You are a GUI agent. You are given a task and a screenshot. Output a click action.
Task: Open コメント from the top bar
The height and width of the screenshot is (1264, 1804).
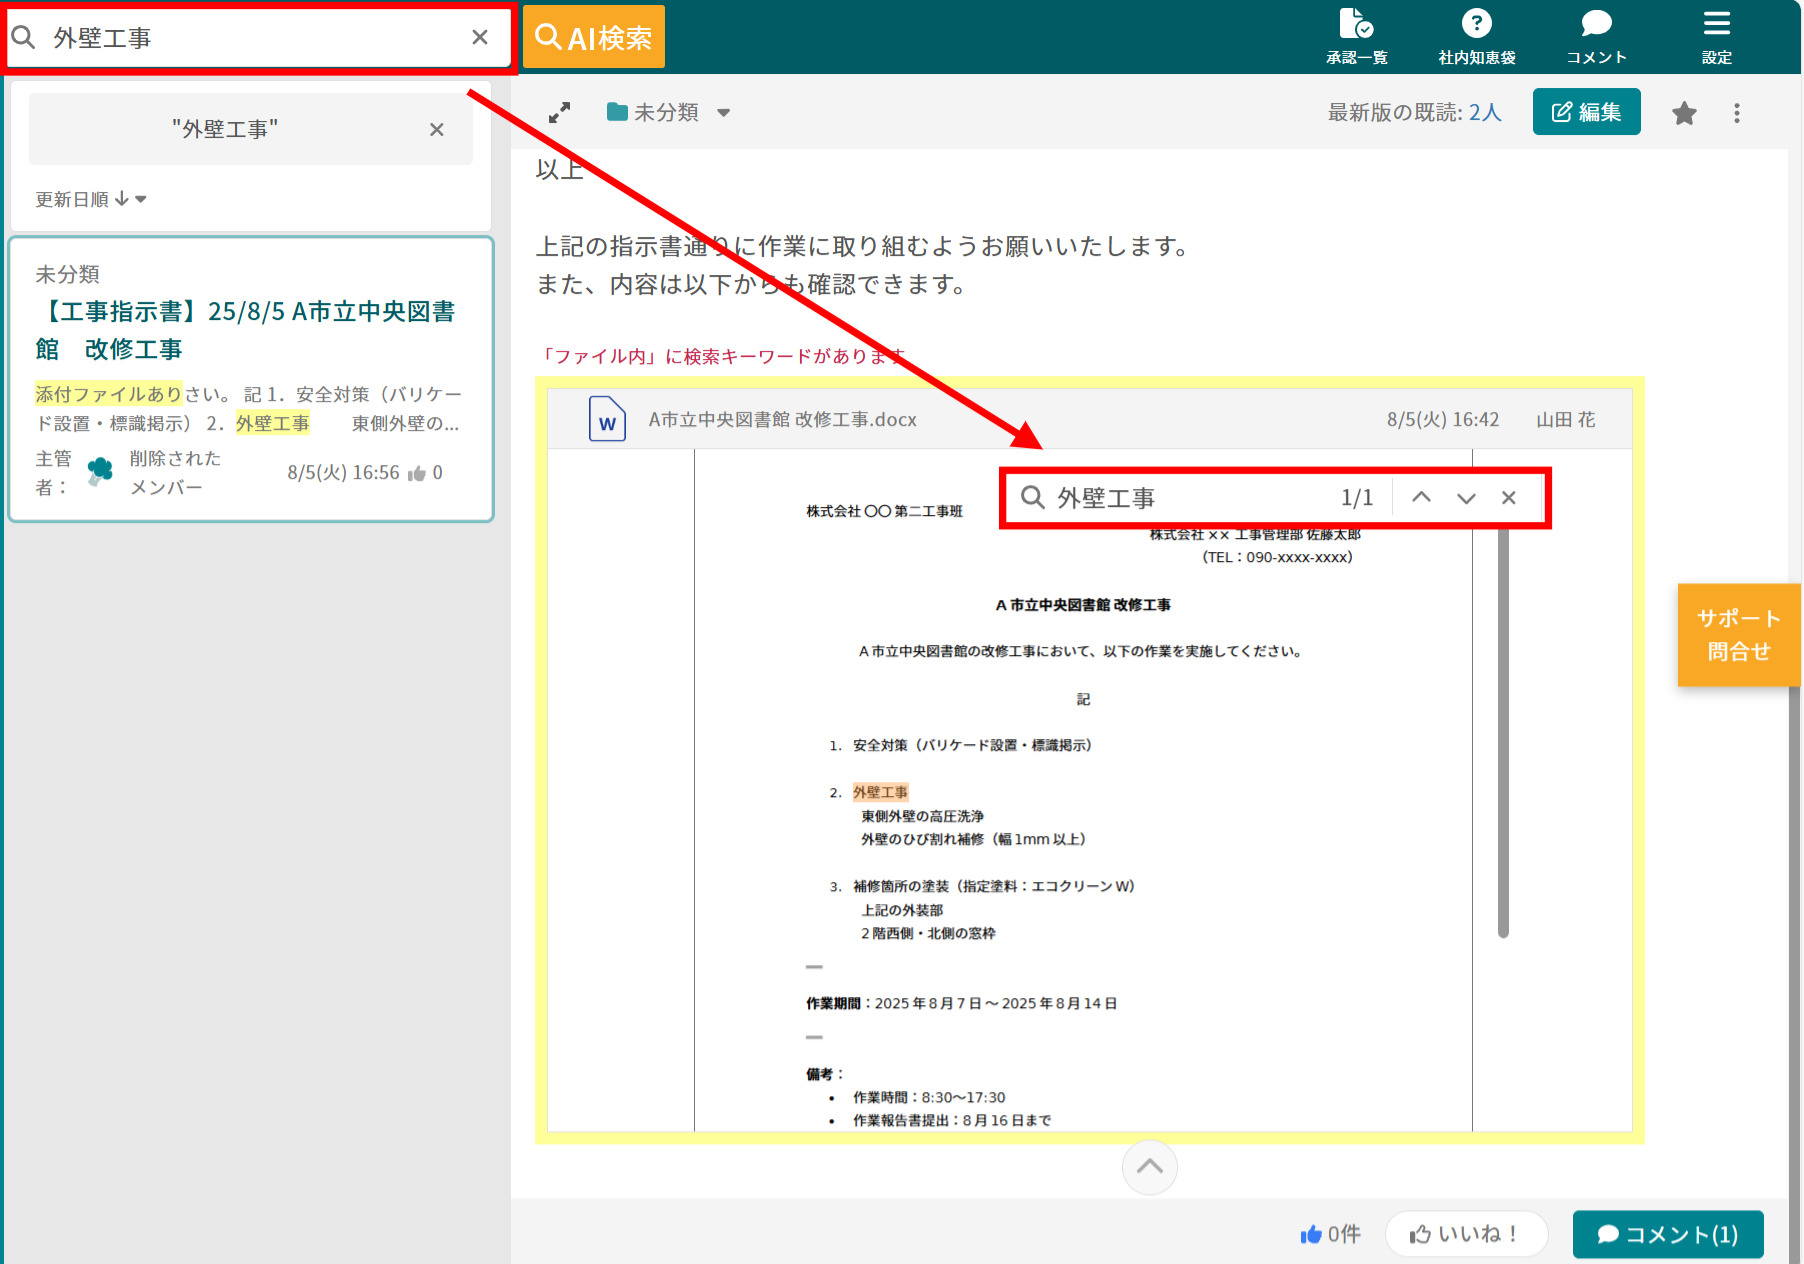click(x=1596, y=35)
